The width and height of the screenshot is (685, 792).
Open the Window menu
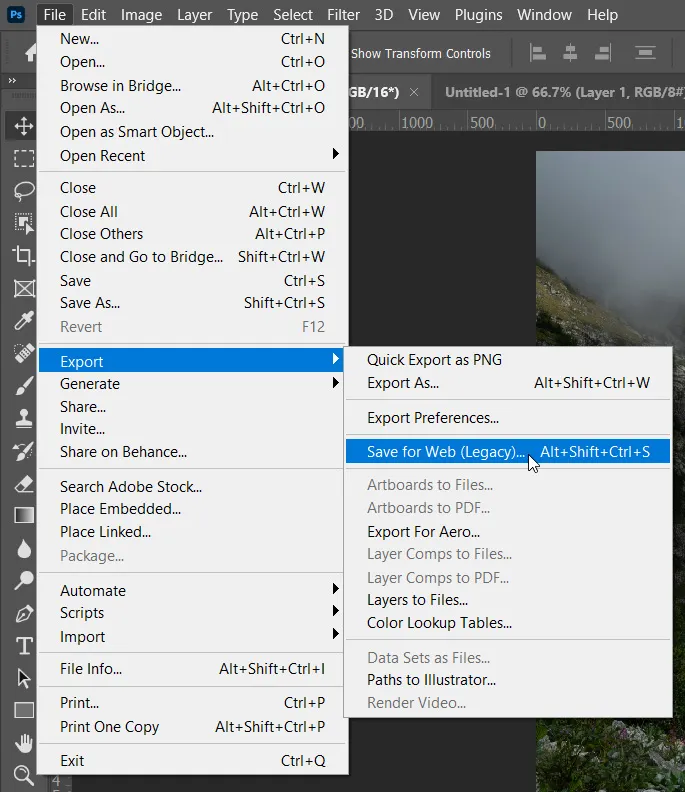(544, 15)
